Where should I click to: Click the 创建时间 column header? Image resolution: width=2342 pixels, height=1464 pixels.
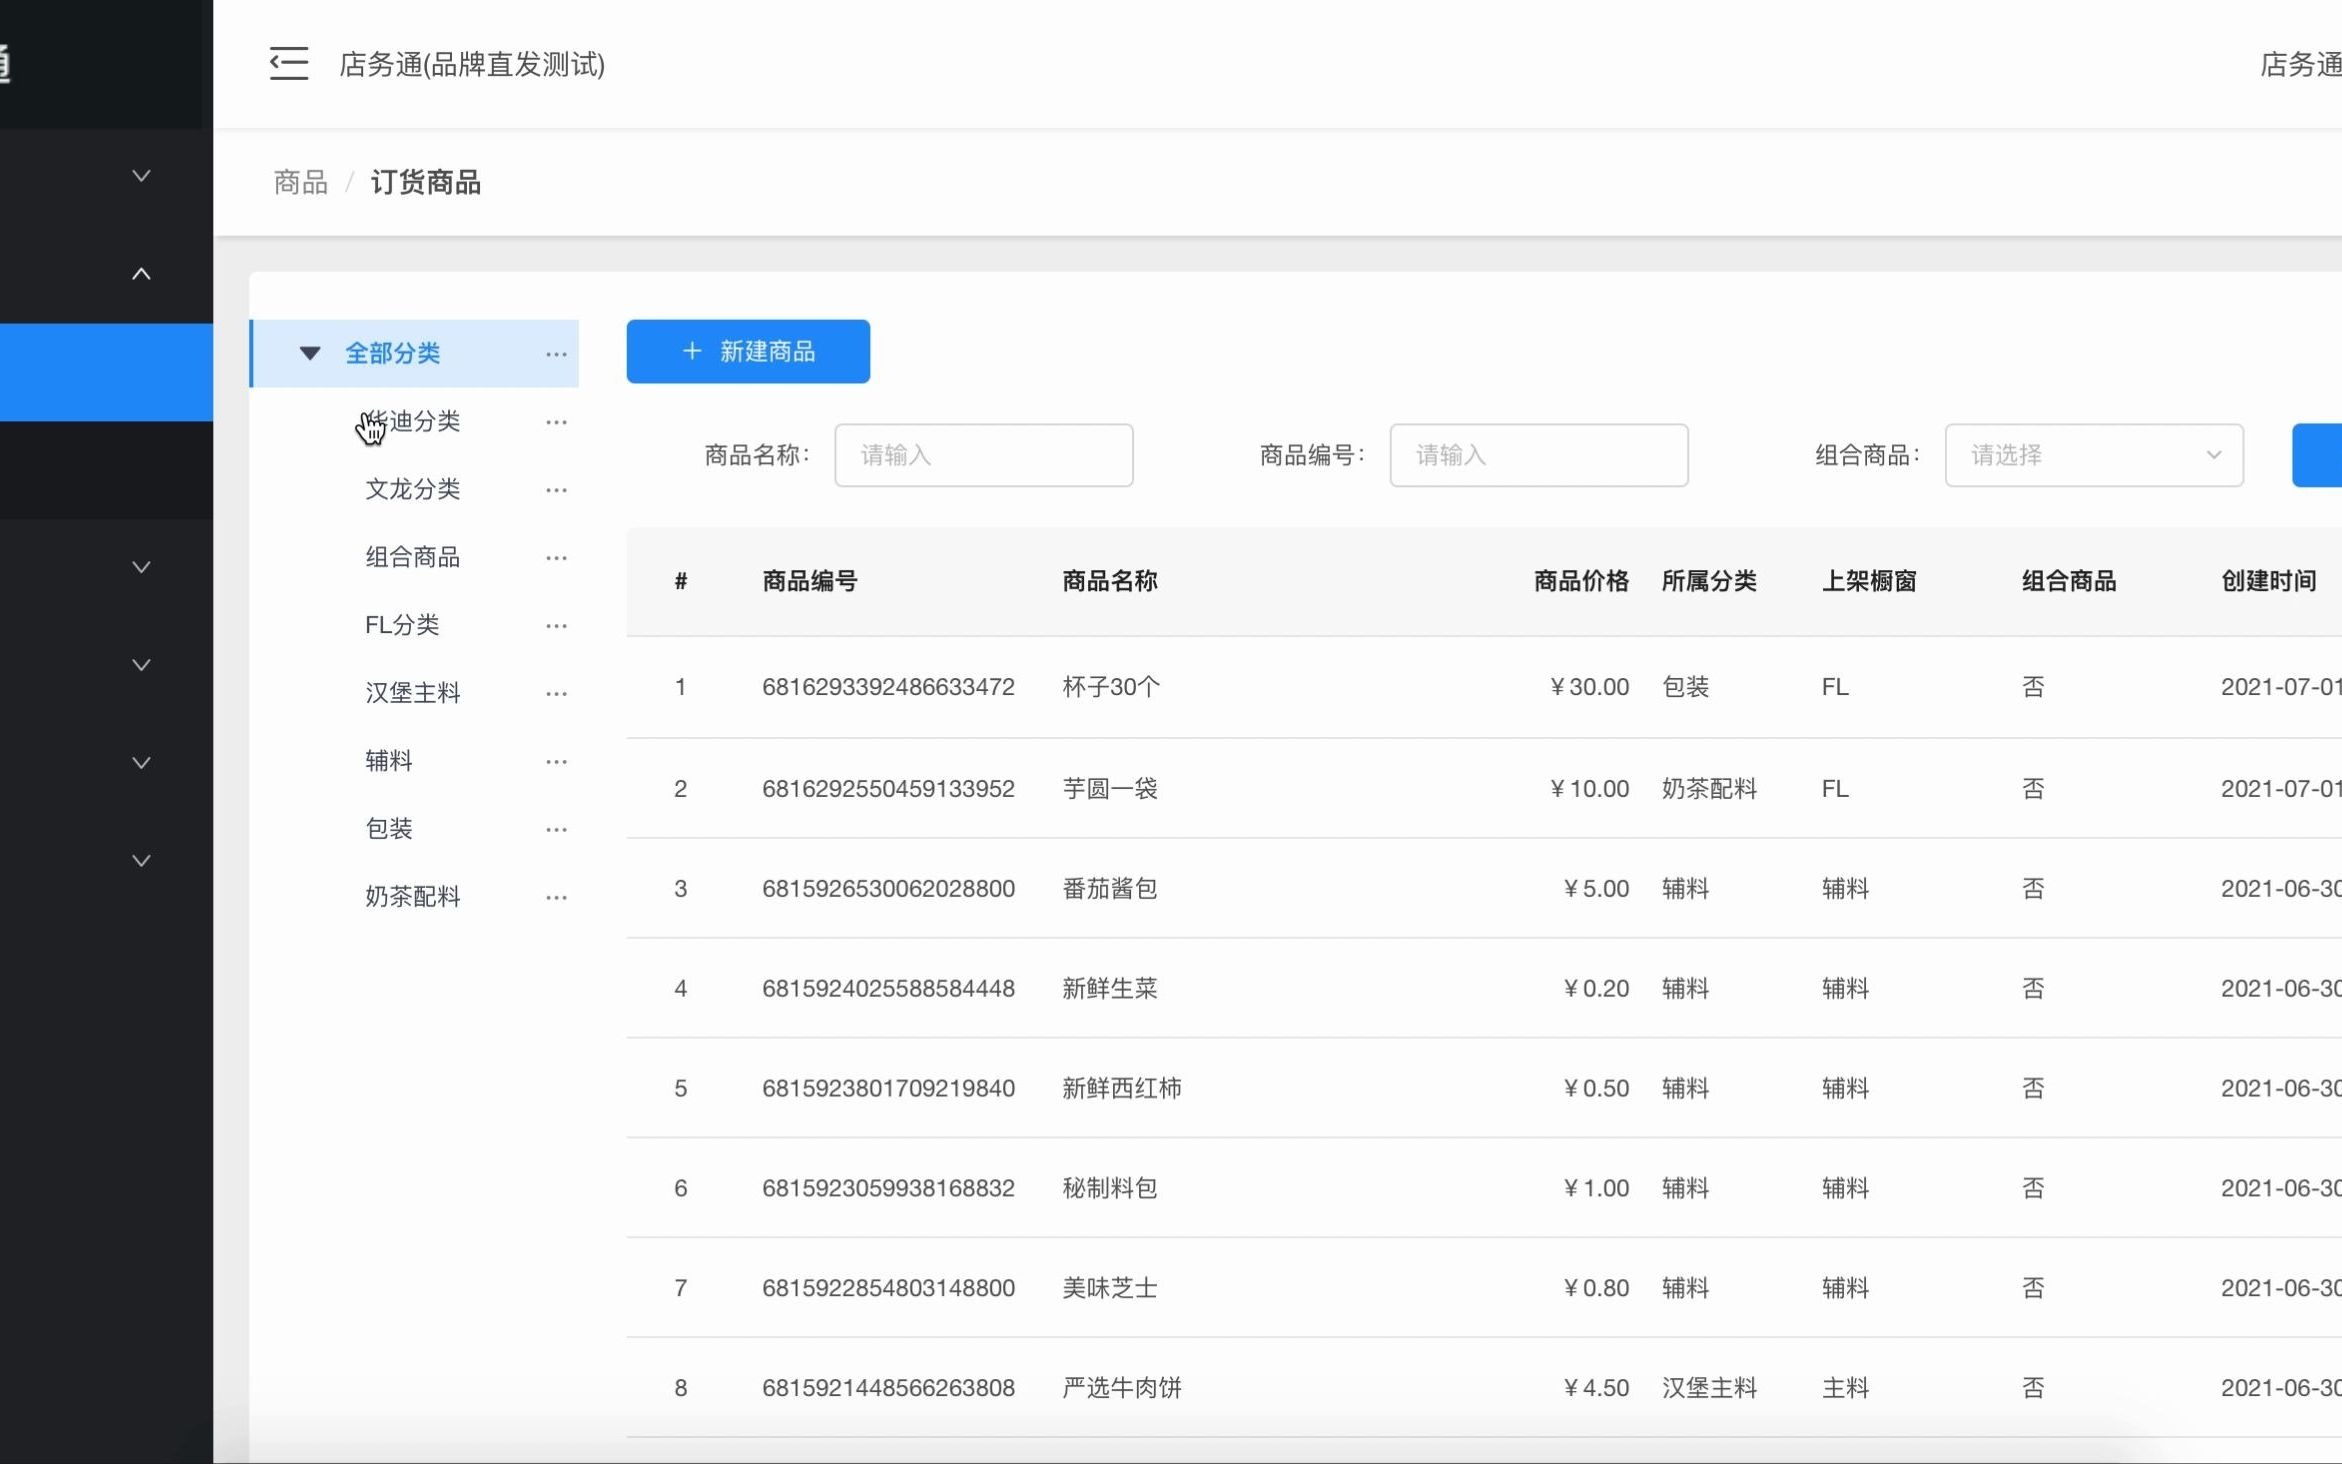coord(2269,581)
